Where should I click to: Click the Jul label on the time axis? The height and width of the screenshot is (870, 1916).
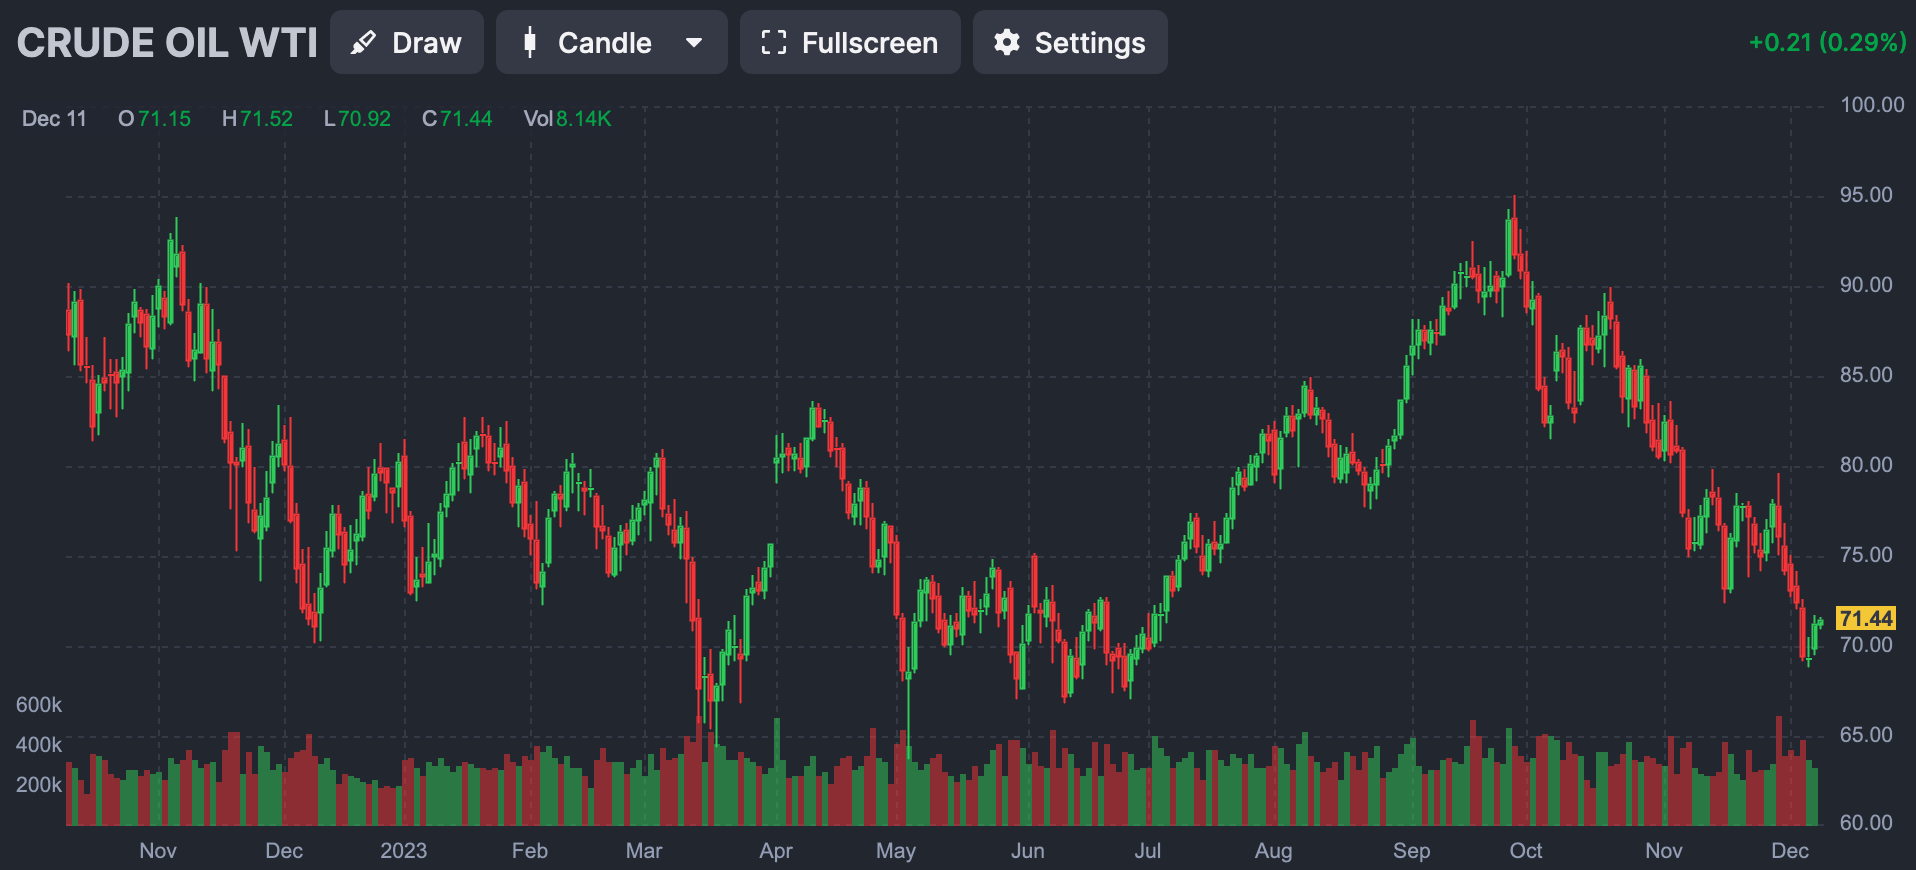(1147, 851)
